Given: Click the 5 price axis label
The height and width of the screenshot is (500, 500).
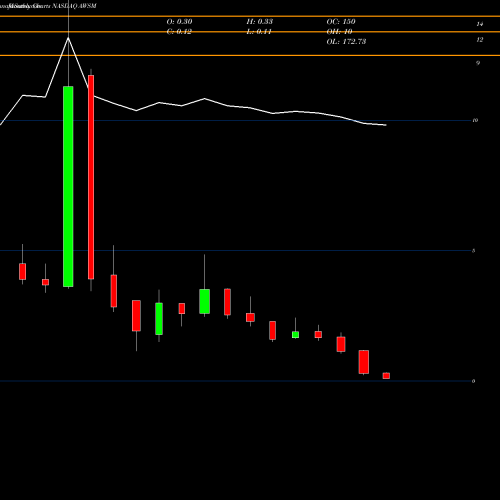Looking at the screenshot, I should click(x=474, y=251).
